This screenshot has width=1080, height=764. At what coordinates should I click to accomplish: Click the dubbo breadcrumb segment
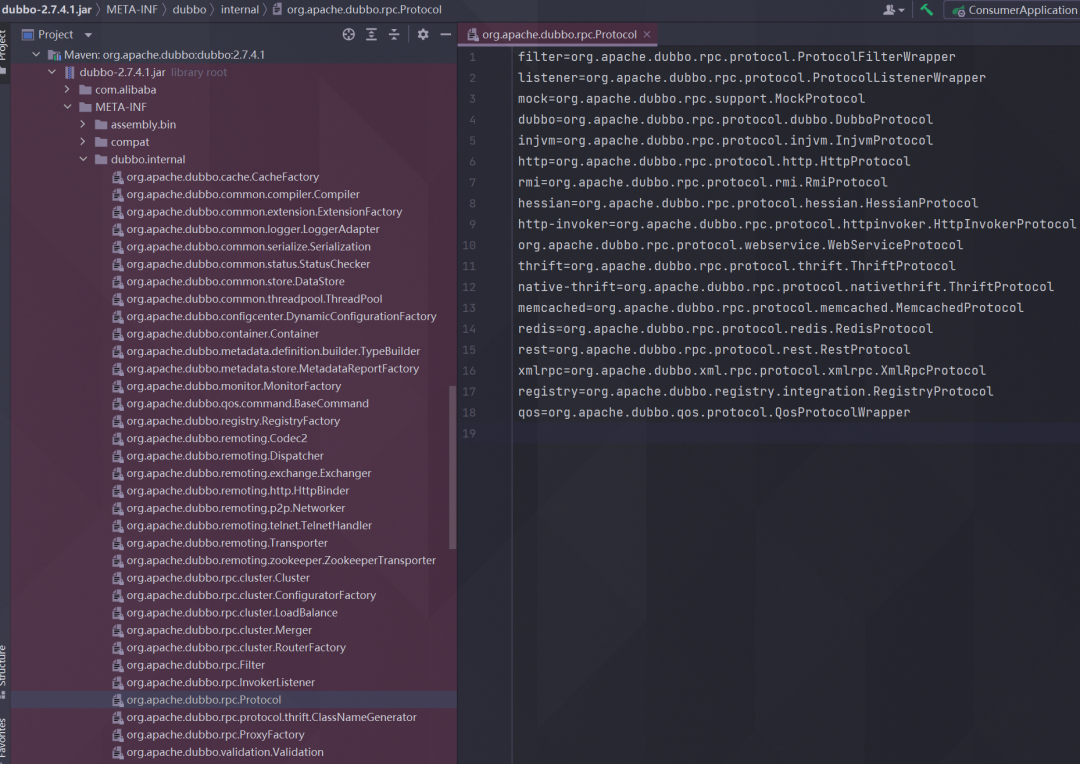189,10
